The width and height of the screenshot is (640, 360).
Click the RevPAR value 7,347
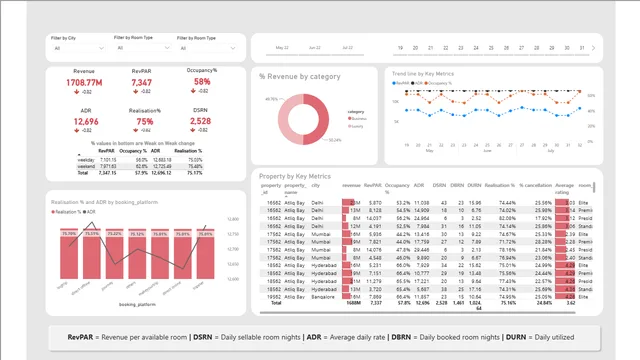[141, 82]
